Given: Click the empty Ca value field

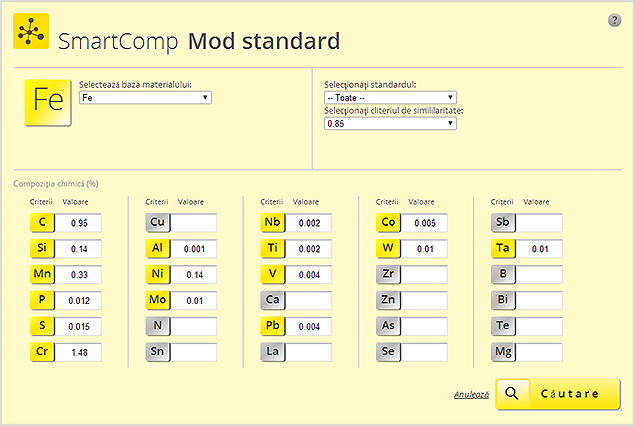Looking at the screenshot, I should click(309, 300).
